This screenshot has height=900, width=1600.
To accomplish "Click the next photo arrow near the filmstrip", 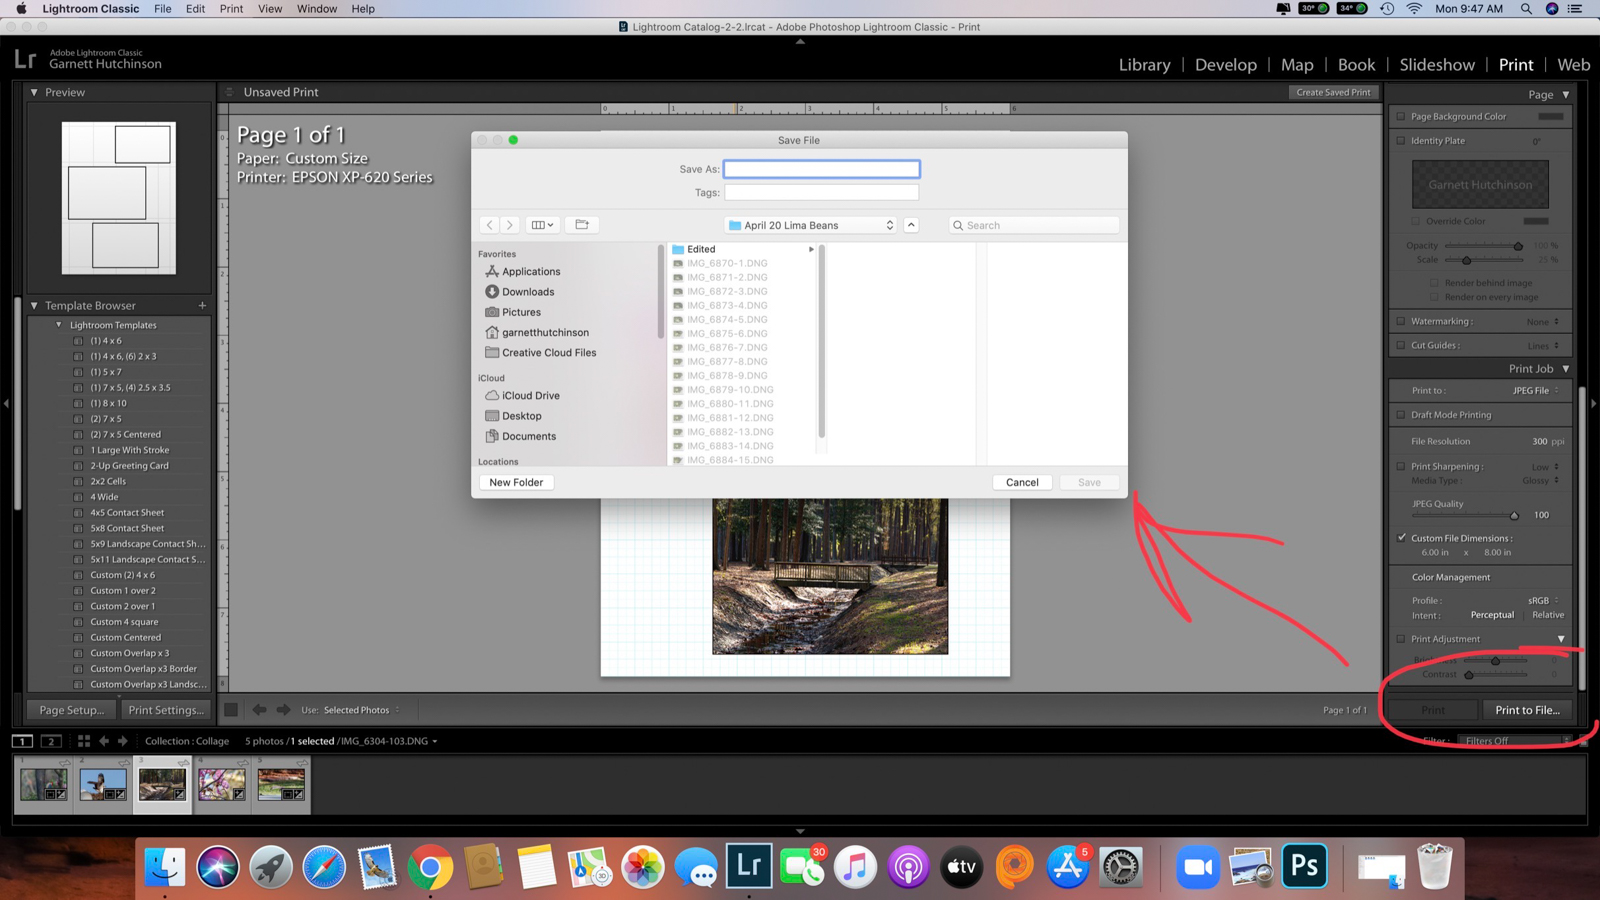I will (x=123, y=741).
